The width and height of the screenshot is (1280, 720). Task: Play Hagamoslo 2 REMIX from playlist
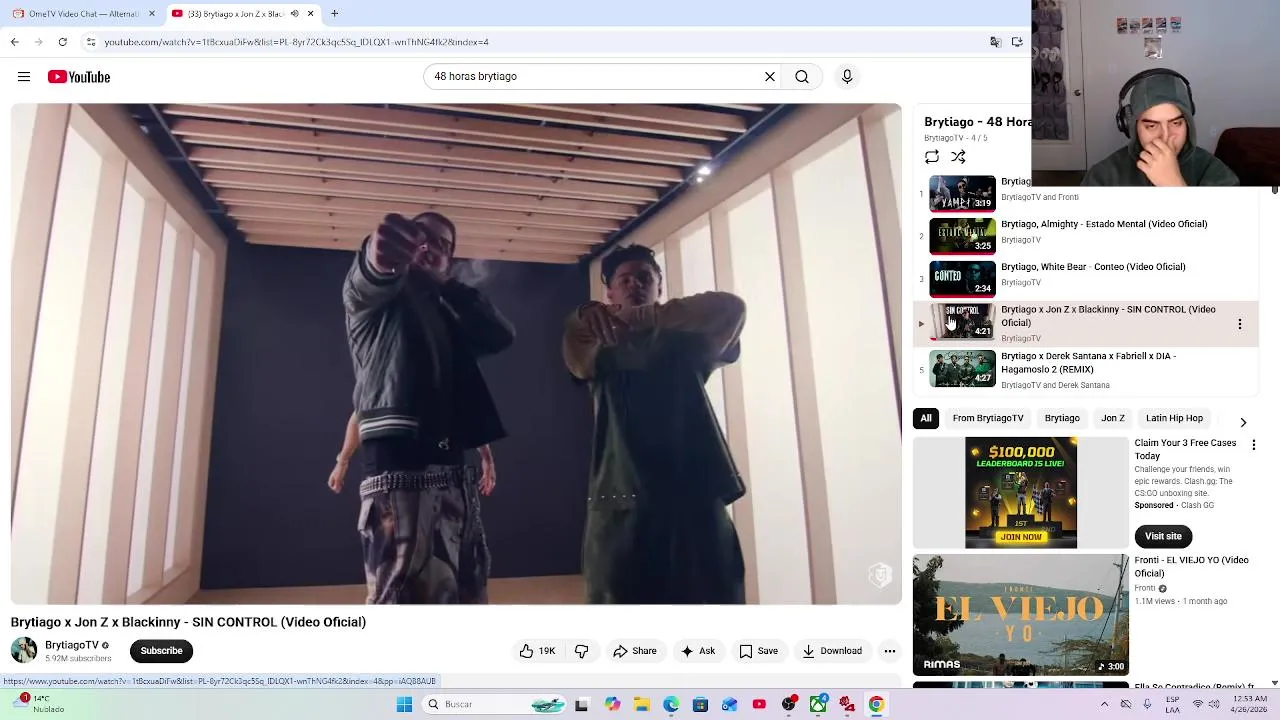pyautogui.click(x=1085, y=370)
